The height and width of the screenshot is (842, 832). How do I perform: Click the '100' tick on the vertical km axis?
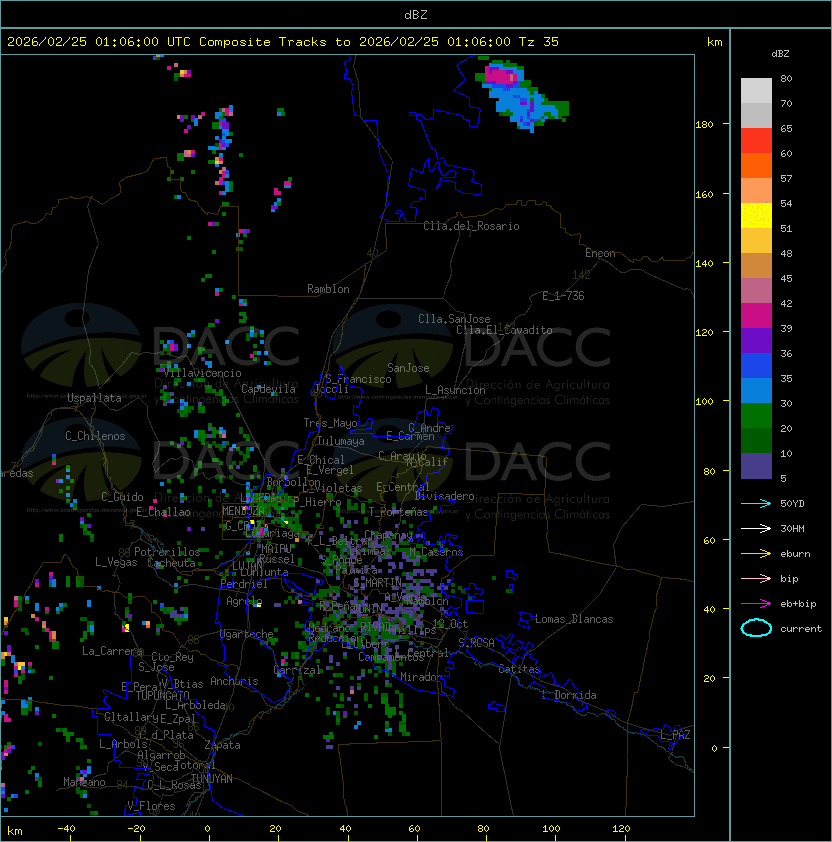pyautogui.click(x=704, y=402)
